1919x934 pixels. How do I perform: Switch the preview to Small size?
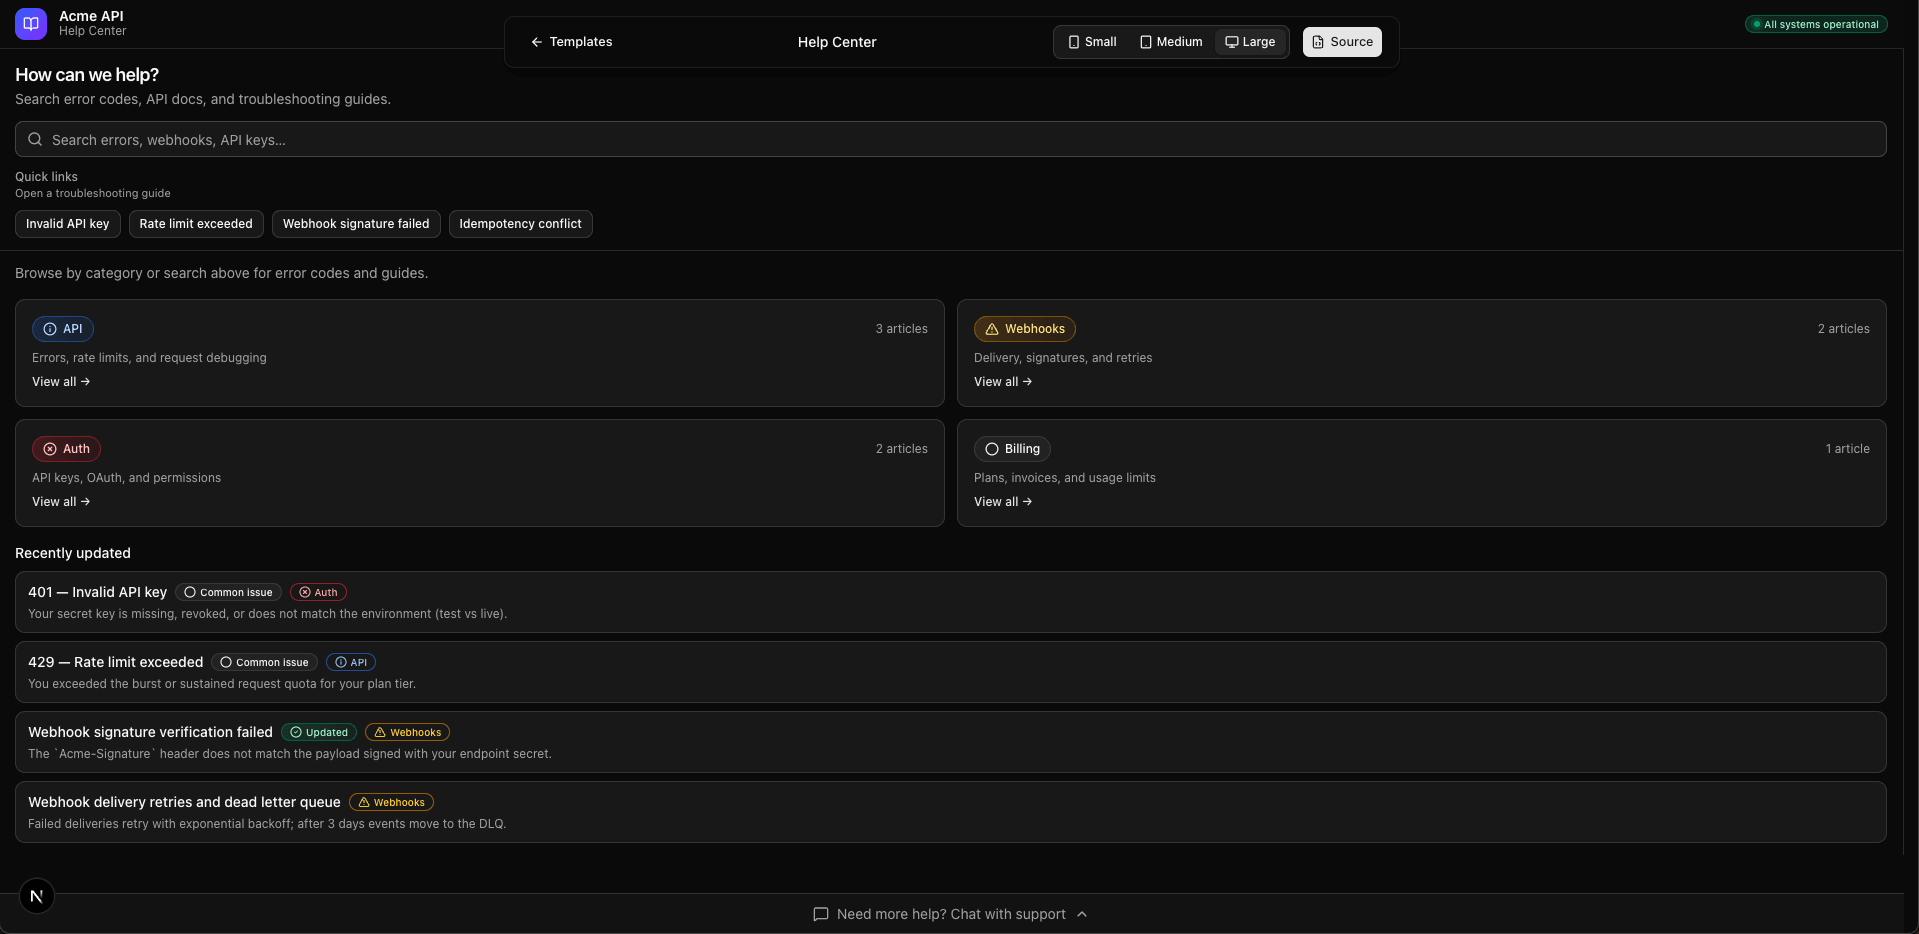(x=1092, y=42)
